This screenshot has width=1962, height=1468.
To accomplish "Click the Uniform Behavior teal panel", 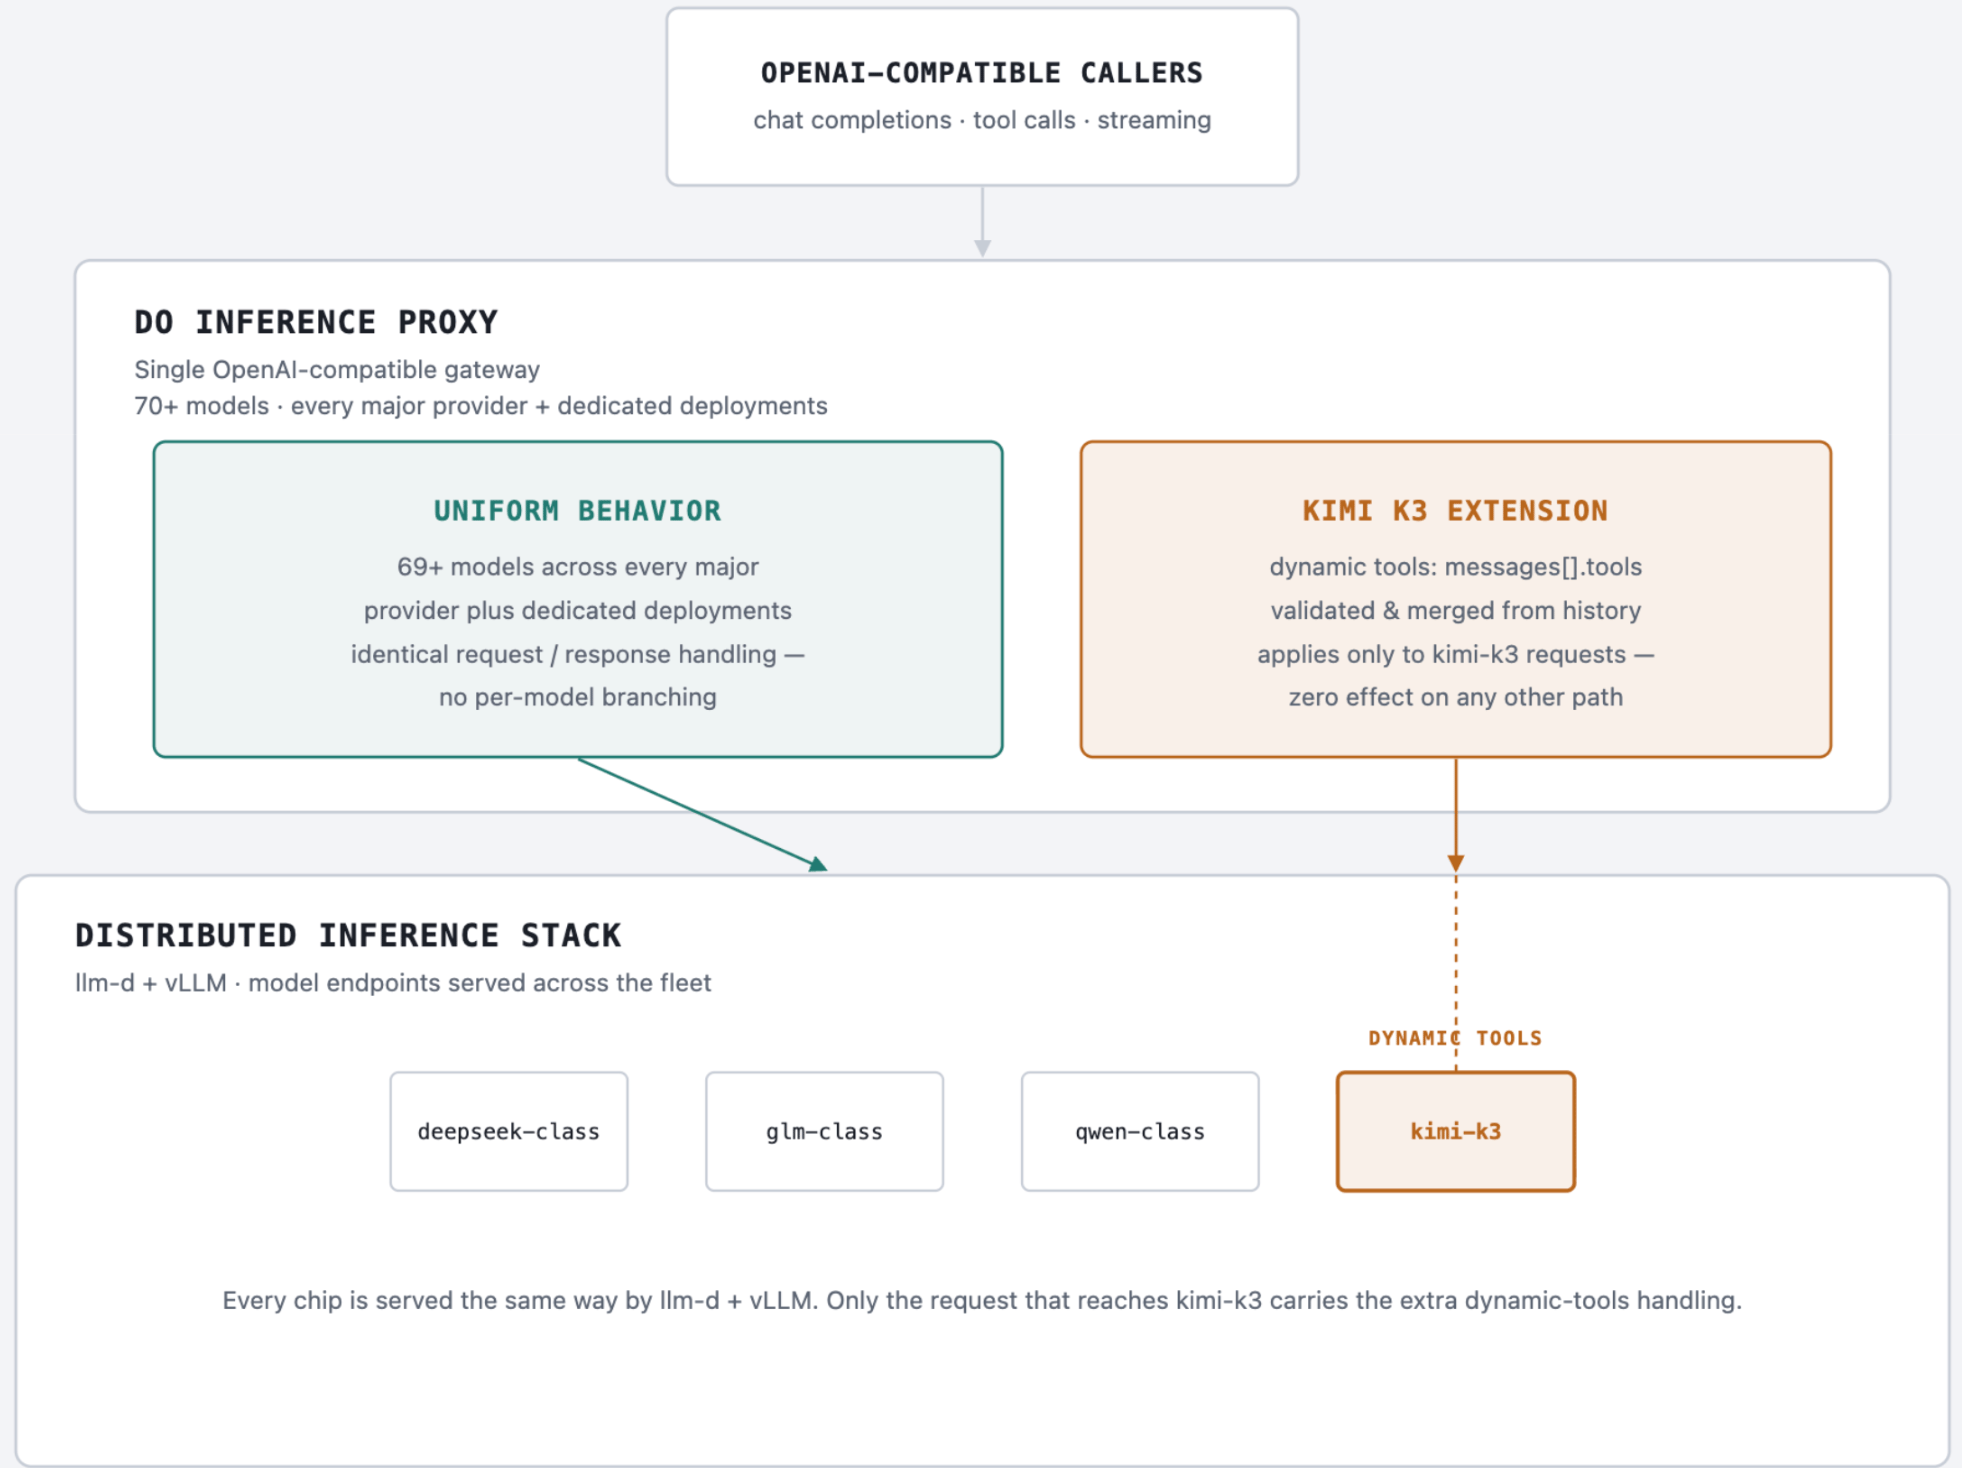I will (578, 599).
